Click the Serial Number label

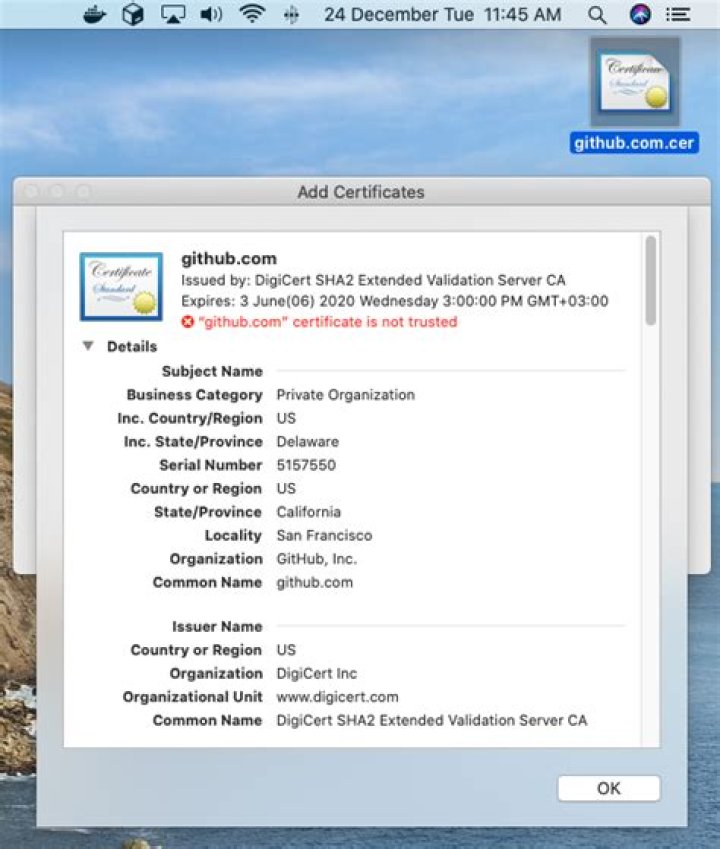(211, 465)
